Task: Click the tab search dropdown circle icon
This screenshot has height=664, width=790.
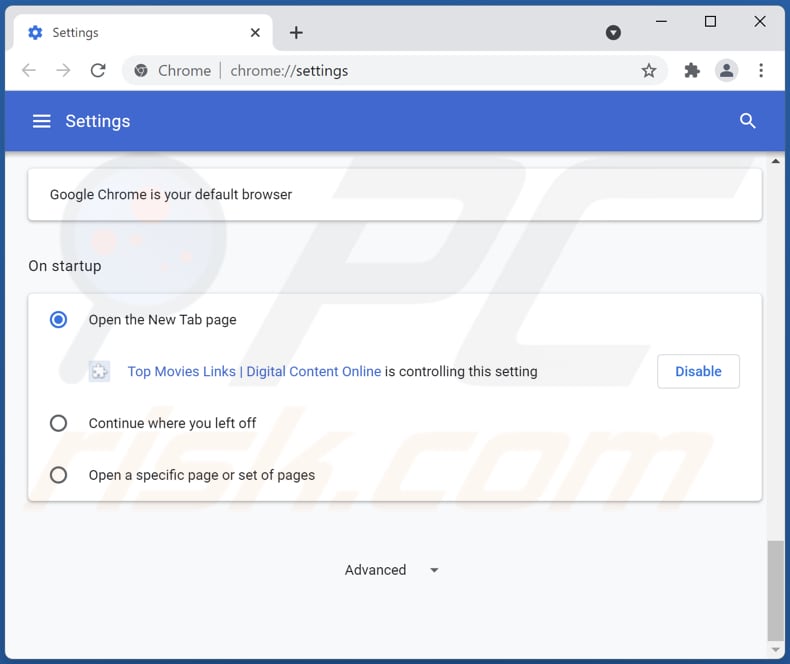Action: tap(613, 33)
